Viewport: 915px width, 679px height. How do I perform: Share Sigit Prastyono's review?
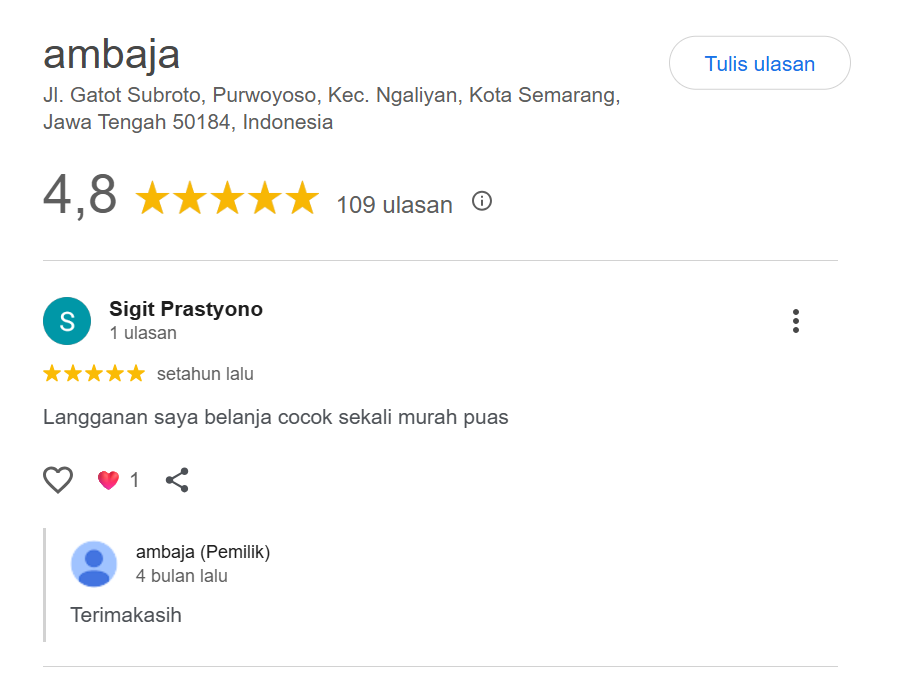(177, 480)
